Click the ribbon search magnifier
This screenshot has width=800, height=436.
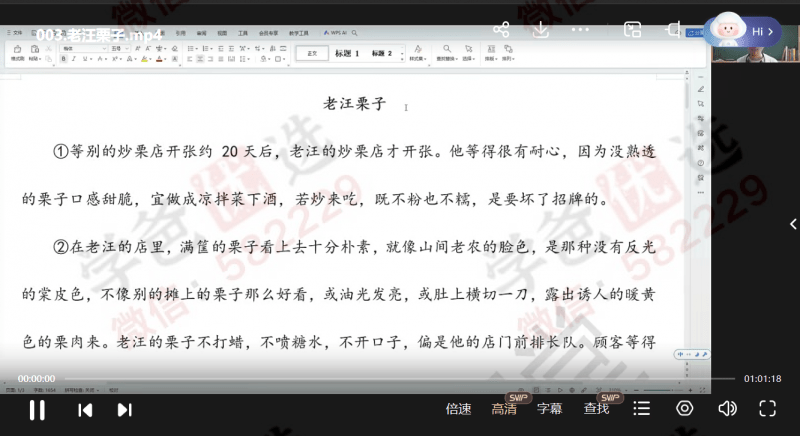pos(354,33)
